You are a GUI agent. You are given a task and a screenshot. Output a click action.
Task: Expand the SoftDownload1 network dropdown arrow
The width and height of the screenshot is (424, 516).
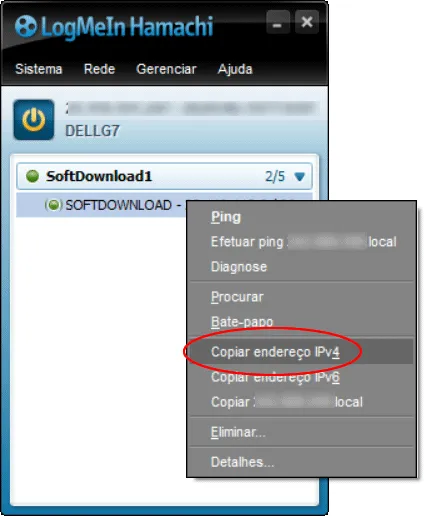[x=300, y=177]
